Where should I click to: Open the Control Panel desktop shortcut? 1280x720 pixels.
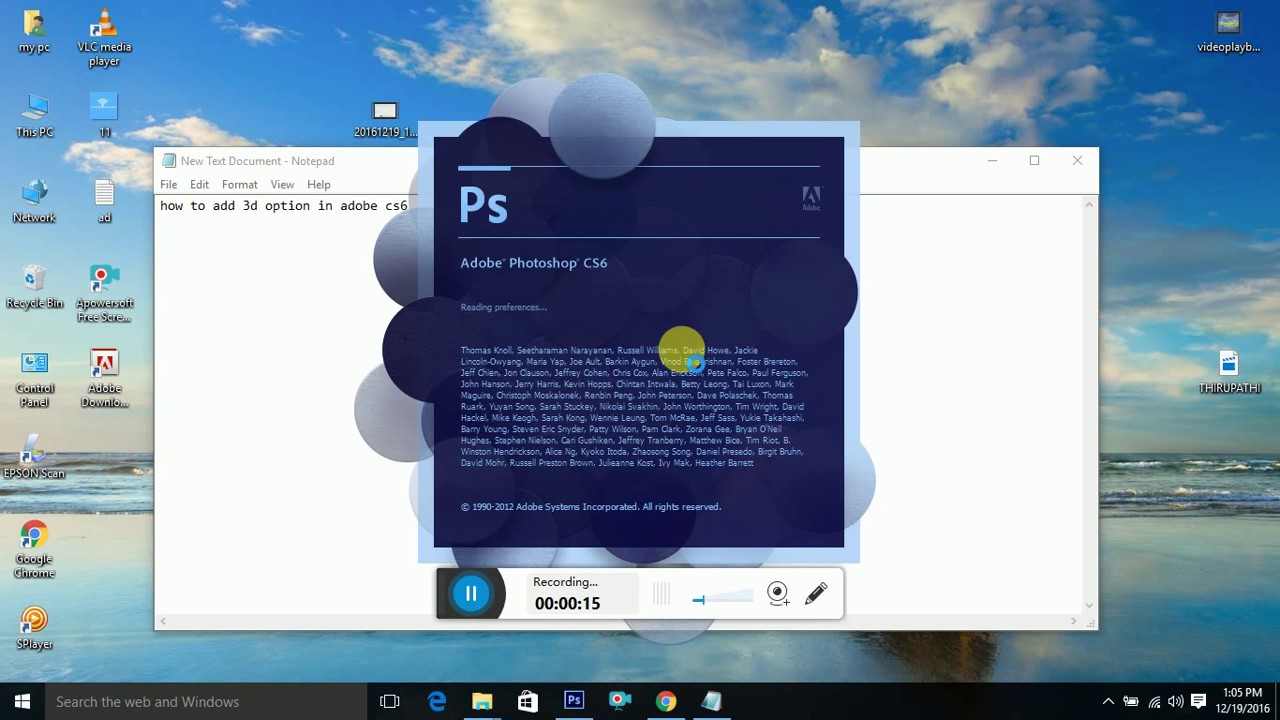[x=34, y=379]
